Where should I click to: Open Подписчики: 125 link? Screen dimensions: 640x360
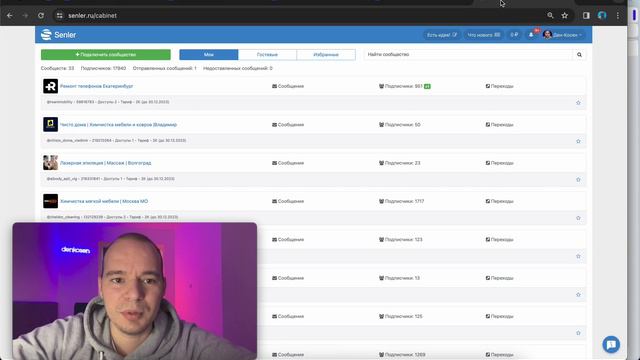pyautogui.click(x=401, y=316)
